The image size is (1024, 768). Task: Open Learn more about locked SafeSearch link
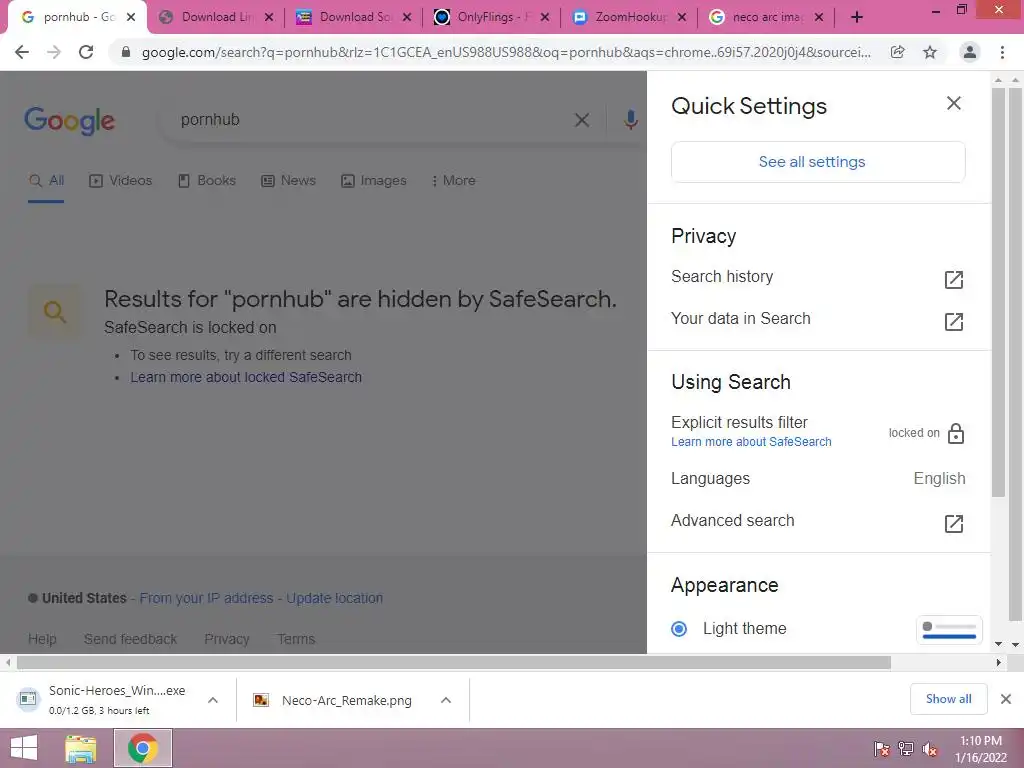coord(246,377)
